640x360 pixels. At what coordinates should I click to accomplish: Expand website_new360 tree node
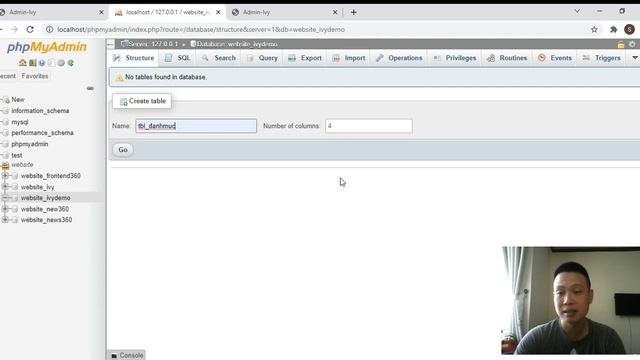(5, 209)
